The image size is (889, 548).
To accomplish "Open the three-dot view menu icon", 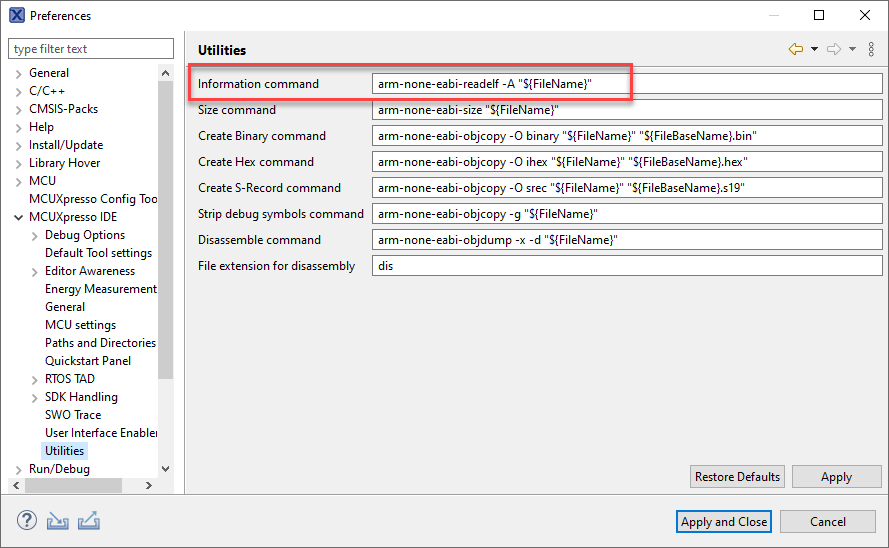I will tap(871, 49).
